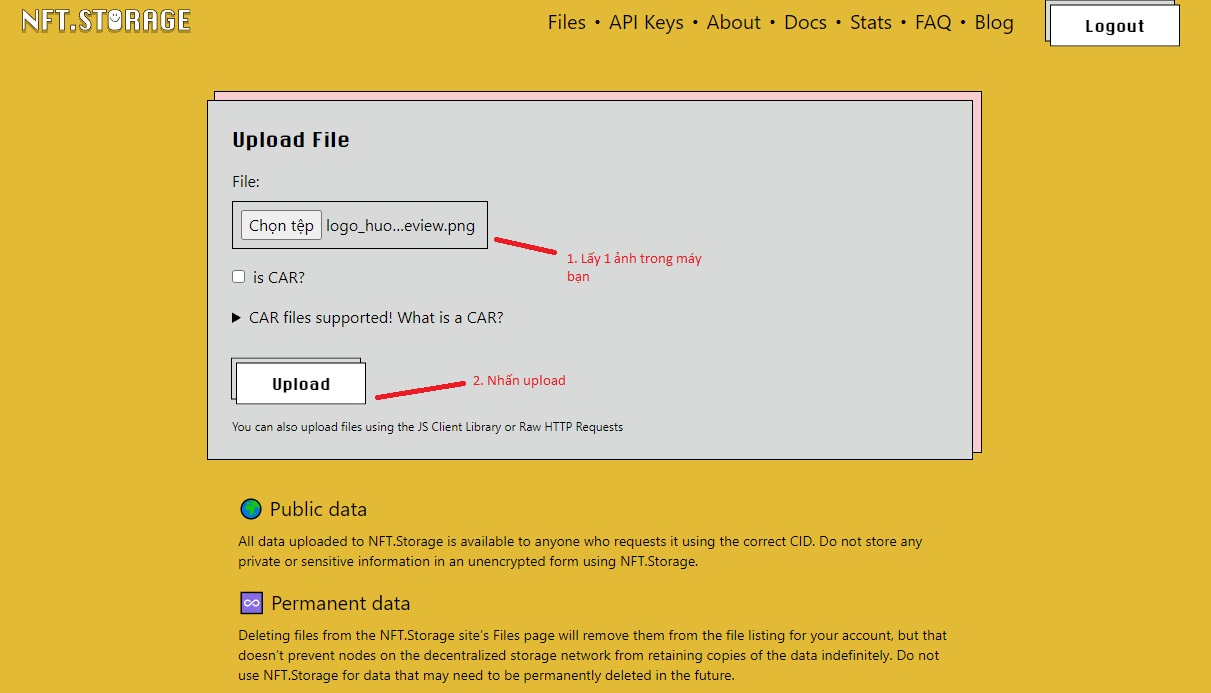Click the NFT.Storage logo

[x=106, y=21]
